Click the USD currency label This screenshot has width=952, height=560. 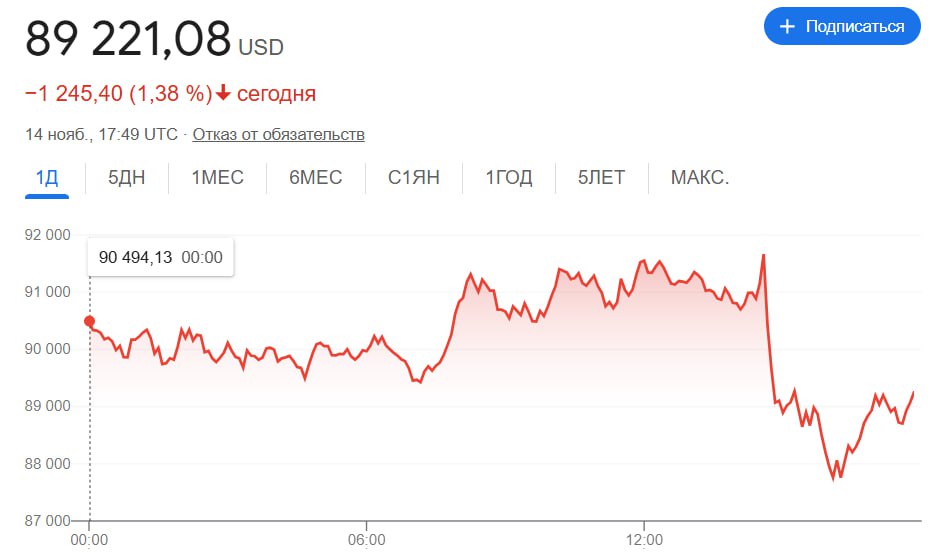pyautogui.click(x=260, y=47)
